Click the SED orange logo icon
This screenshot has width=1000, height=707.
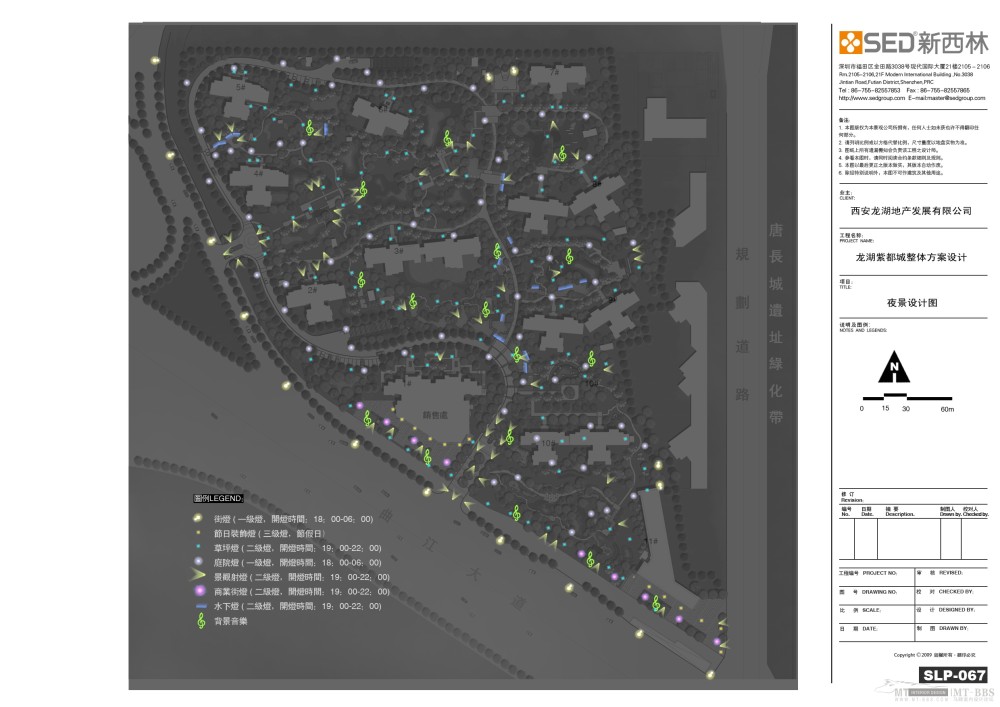[849, 42]
